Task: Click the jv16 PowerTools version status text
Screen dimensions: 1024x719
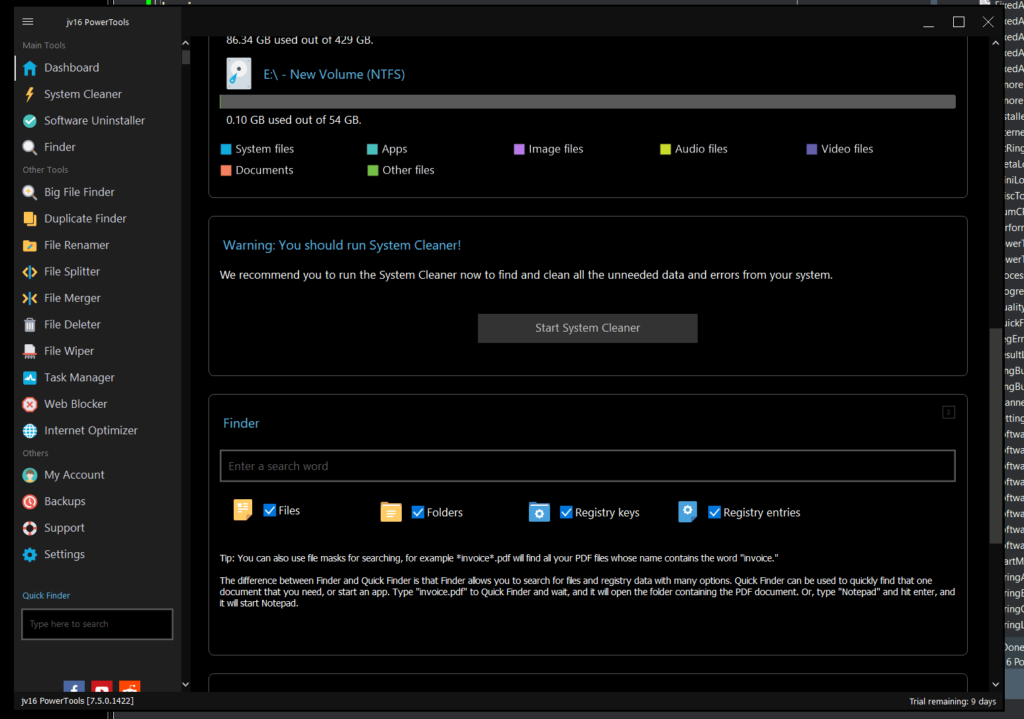Action: pyautogui.click(x=77, y=701)
